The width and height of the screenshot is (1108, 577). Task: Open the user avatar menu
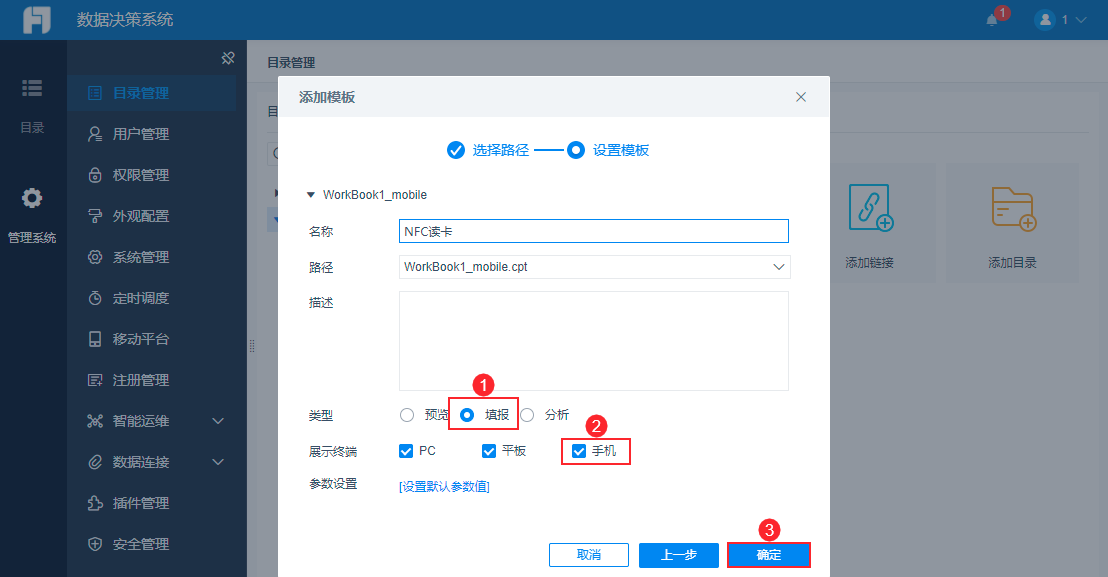tap(1044, 20)
